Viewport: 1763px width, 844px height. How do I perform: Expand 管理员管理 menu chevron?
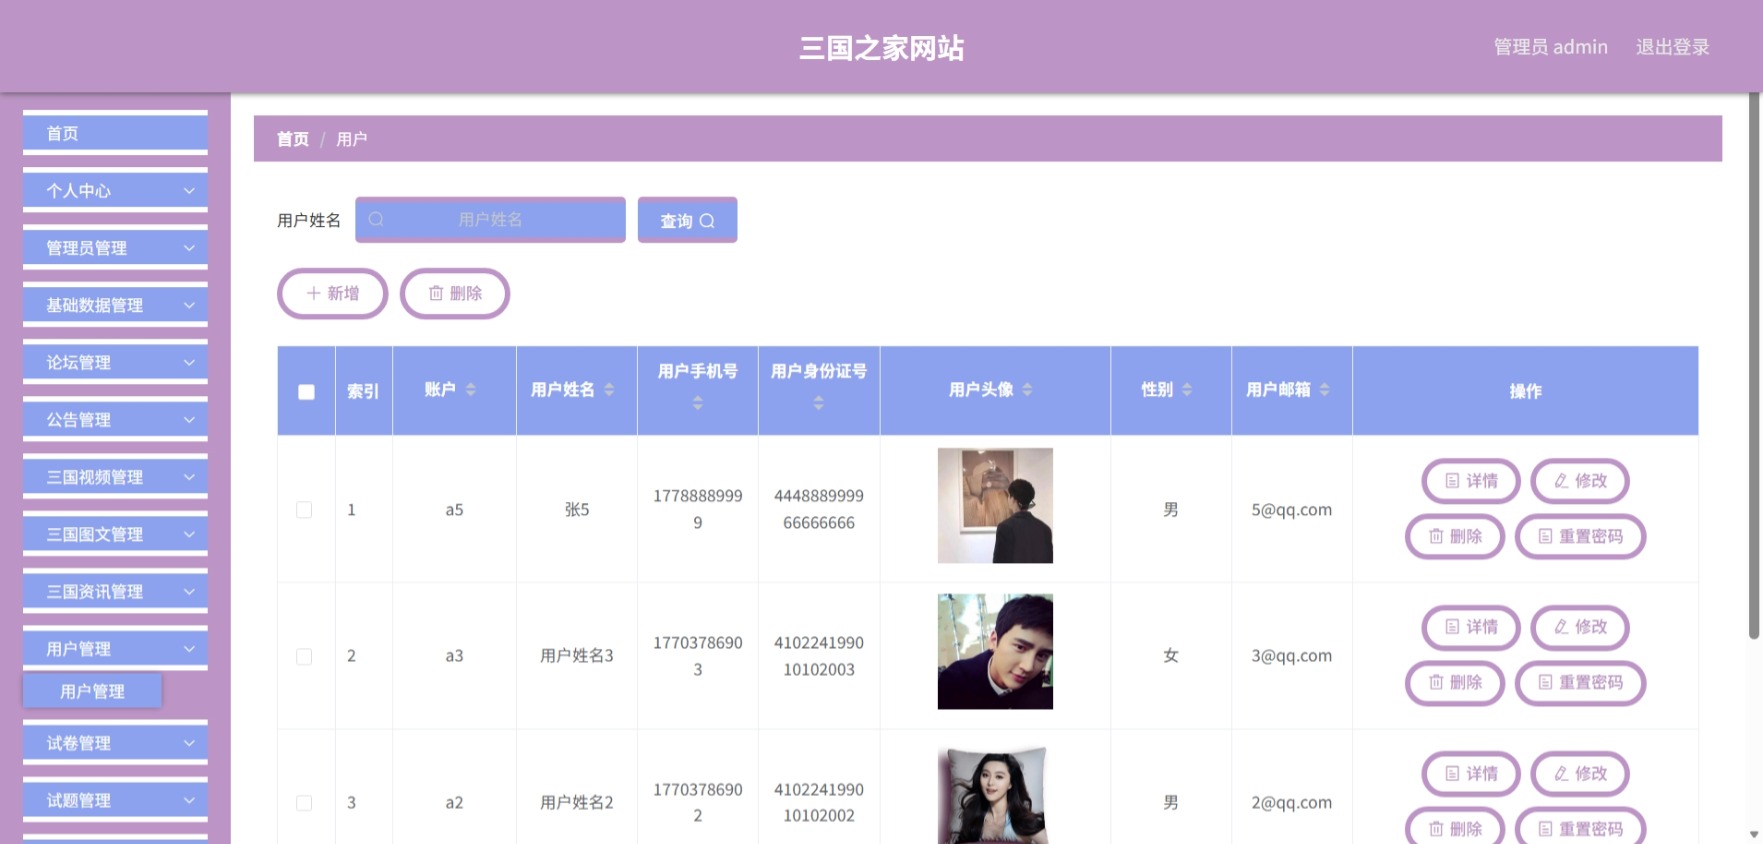pyautogui.click(x=189, y=247)
